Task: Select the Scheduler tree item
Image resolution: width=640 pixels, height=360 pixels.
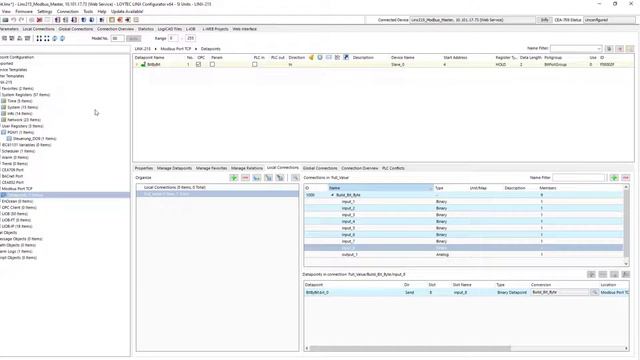Action: [x=18, y=151]
